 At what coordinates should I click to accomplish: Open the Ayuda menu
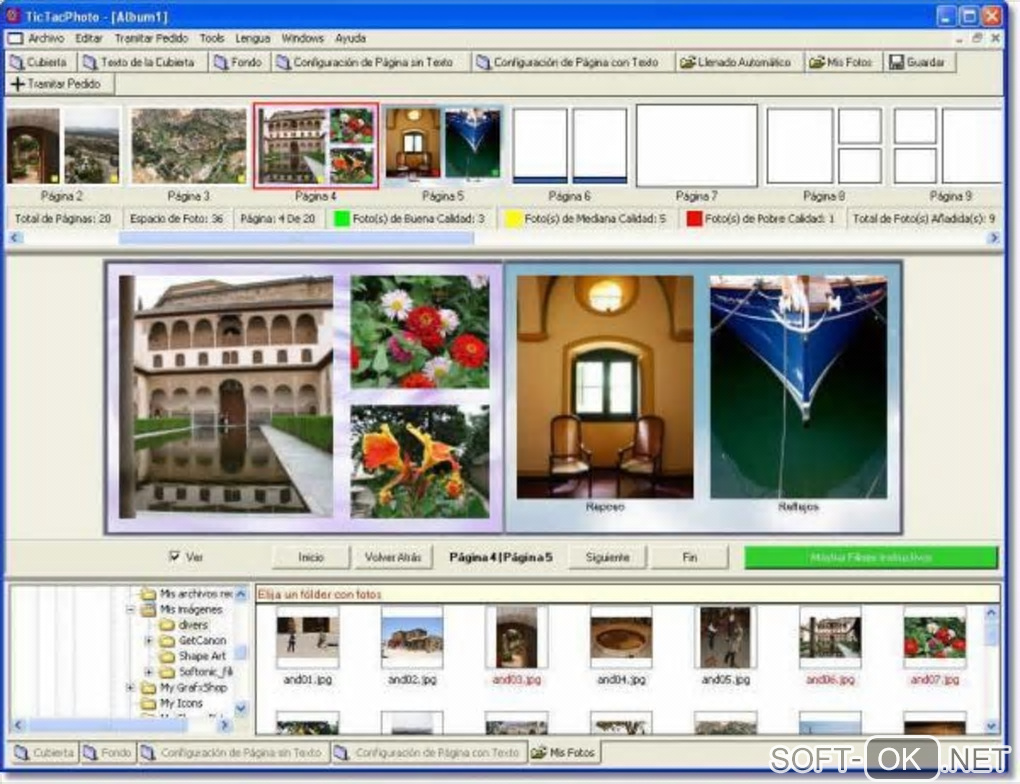(x=350, y=38)
